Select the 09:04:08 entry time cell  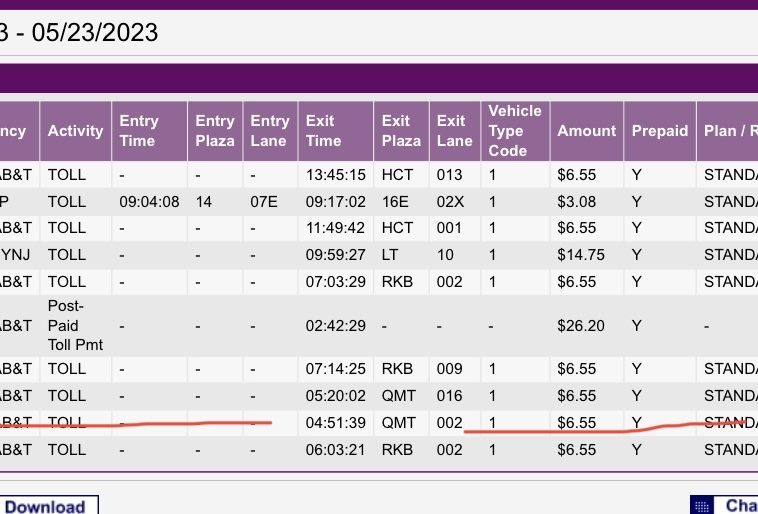(149, 201)
